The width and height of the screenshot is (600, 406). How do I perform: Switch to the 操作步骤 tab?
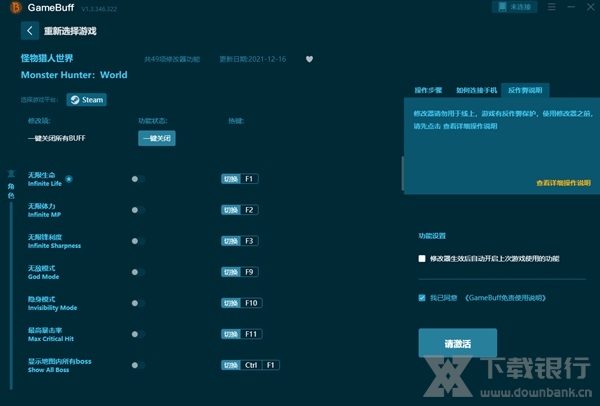(428, 90)
